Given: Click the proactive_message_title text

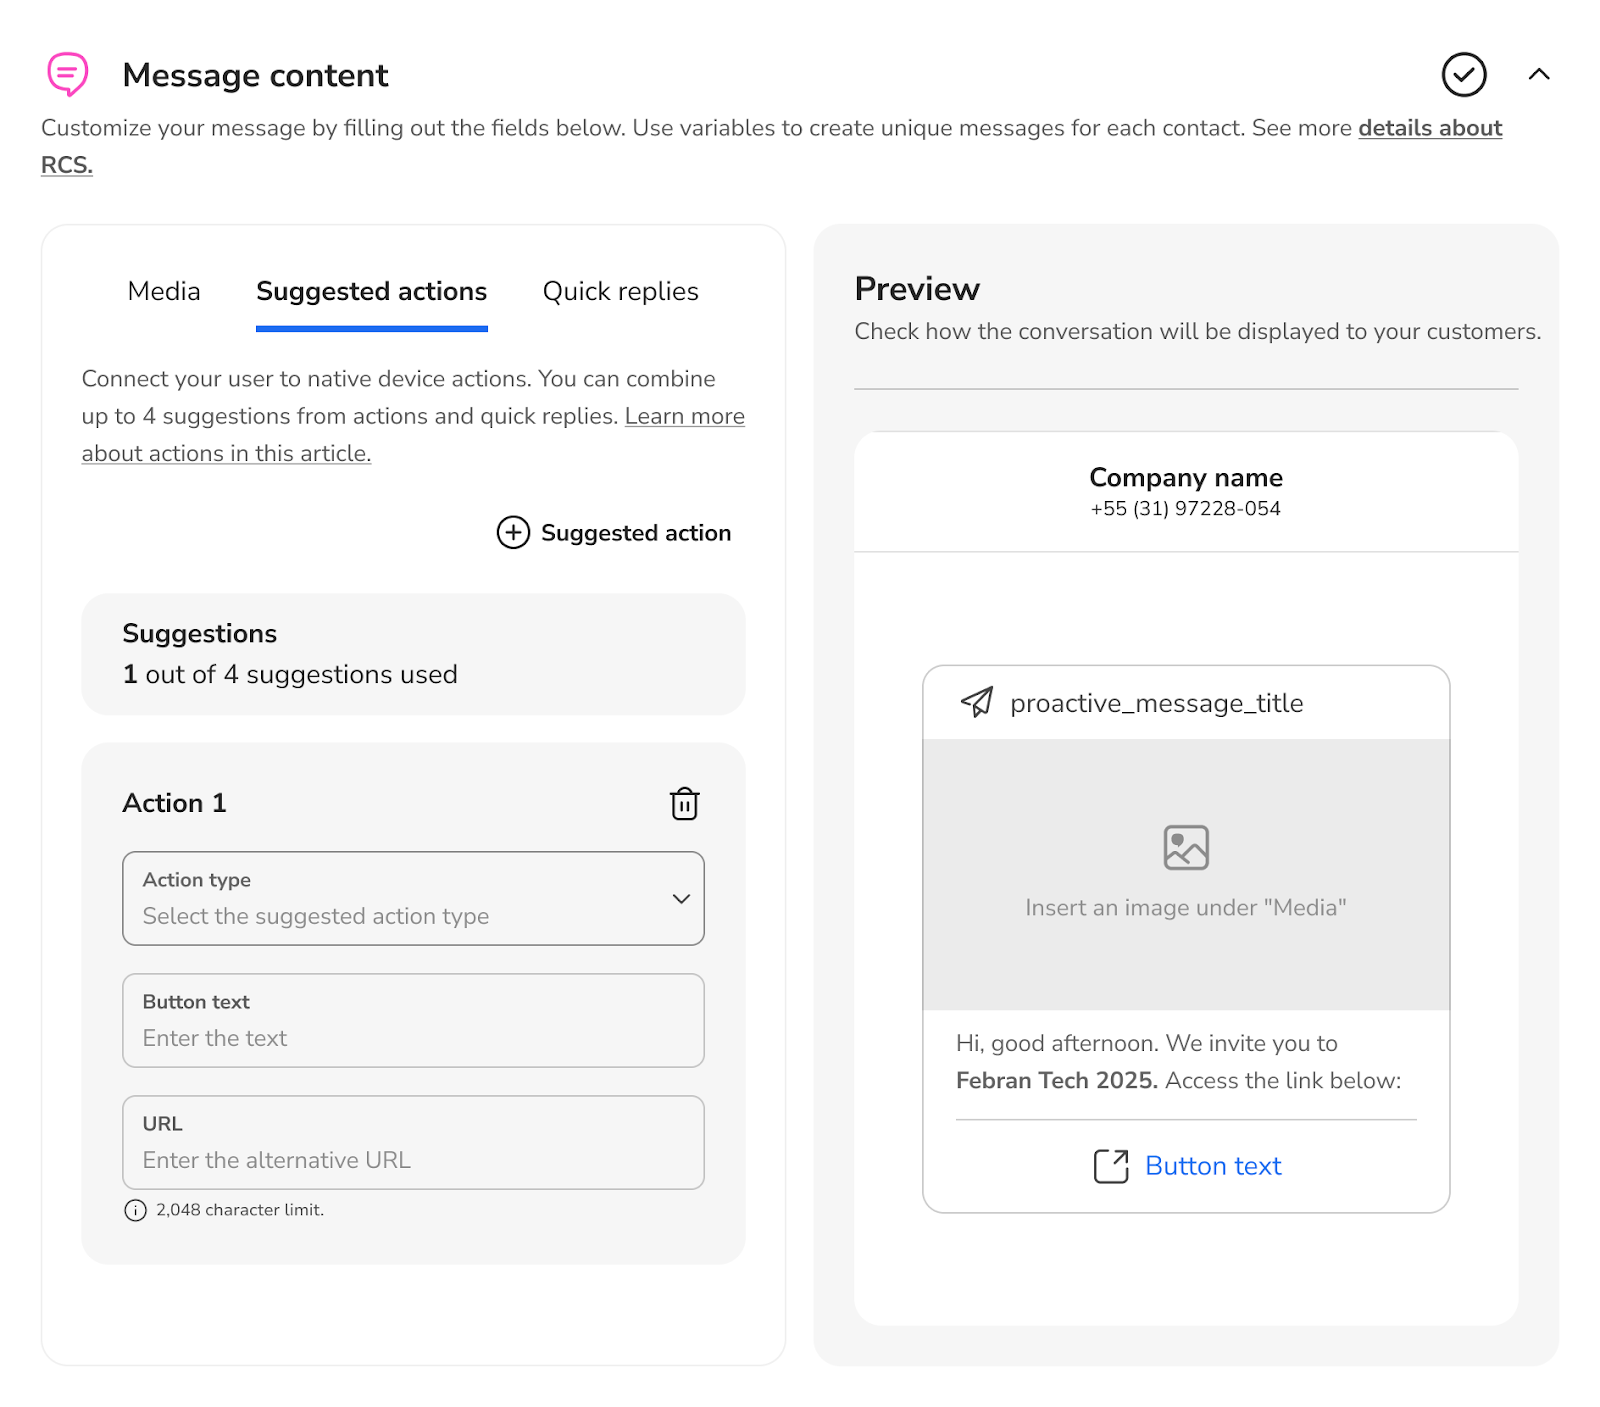Looking at the screenshot, I should tap(1156, 704).
